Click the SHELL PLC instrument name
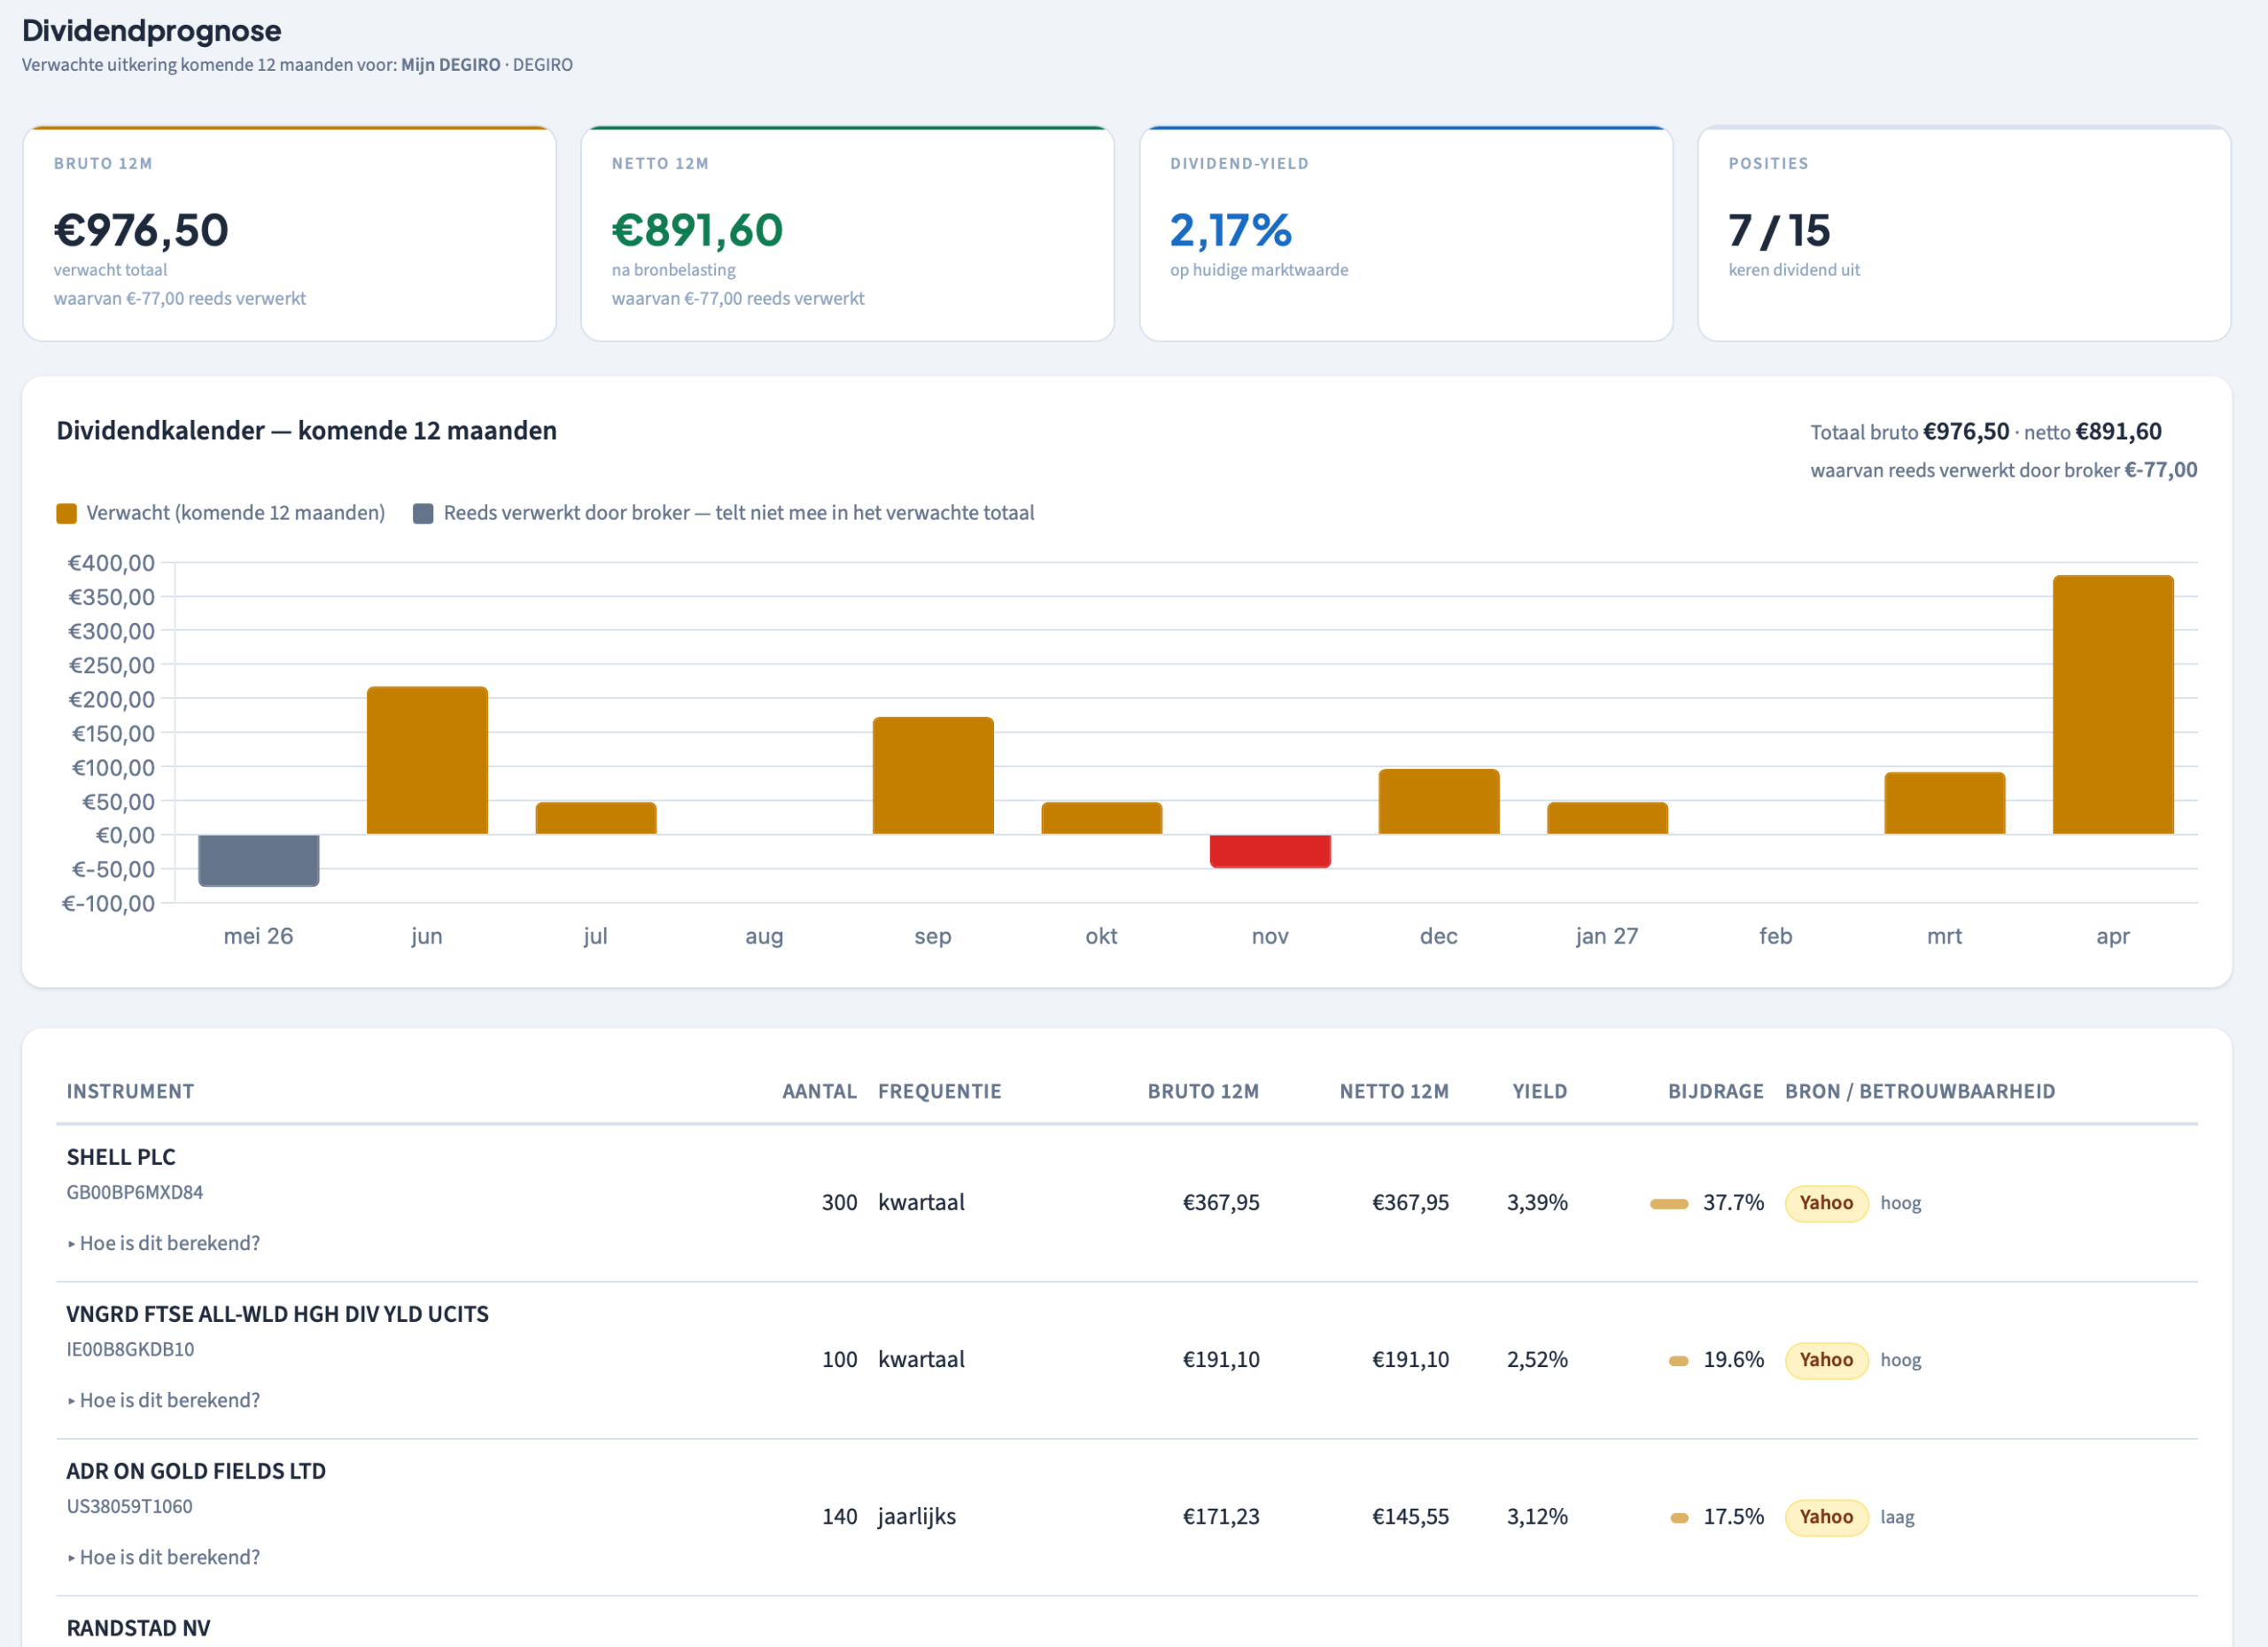This screenshot has width=2268, height=1647. click(x=121, y=1157)
